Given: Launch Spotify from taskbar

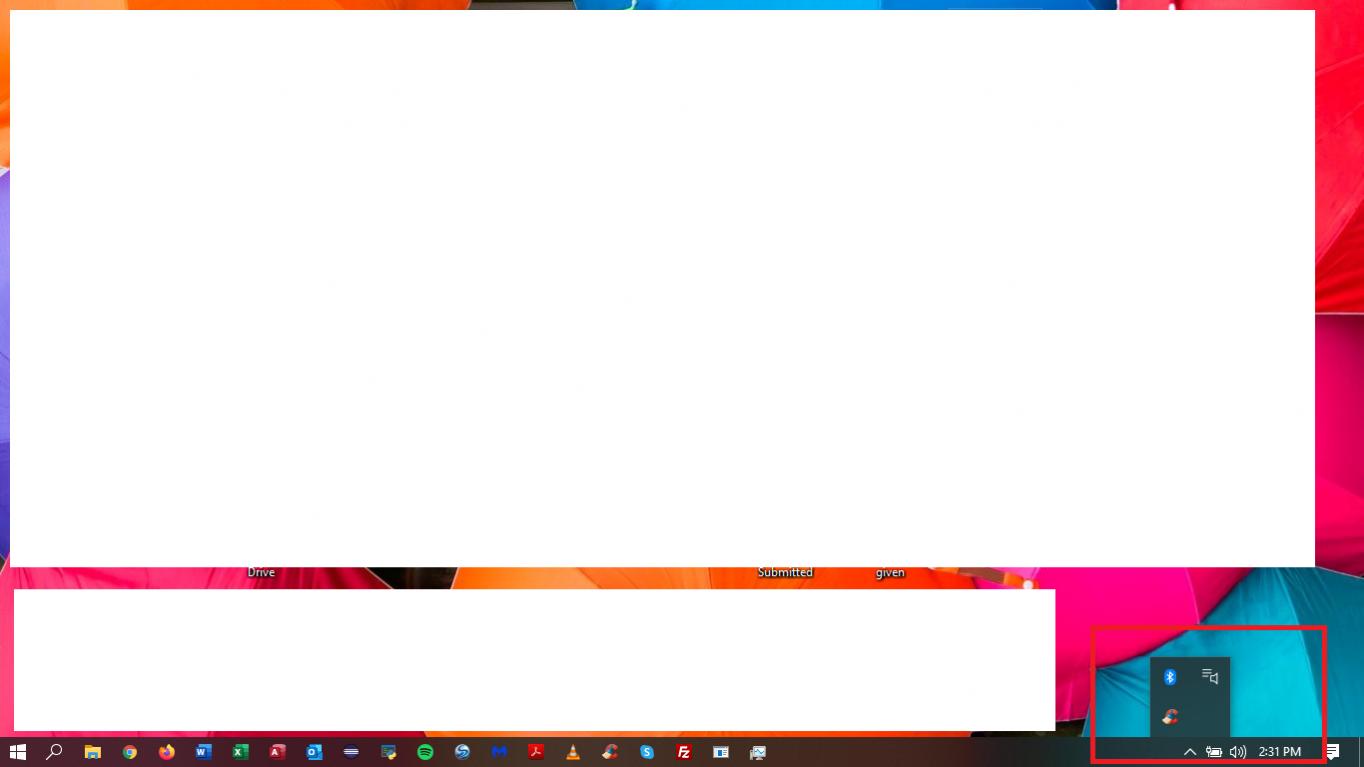Looking at the screenshot, I should (x=425, y=752).
